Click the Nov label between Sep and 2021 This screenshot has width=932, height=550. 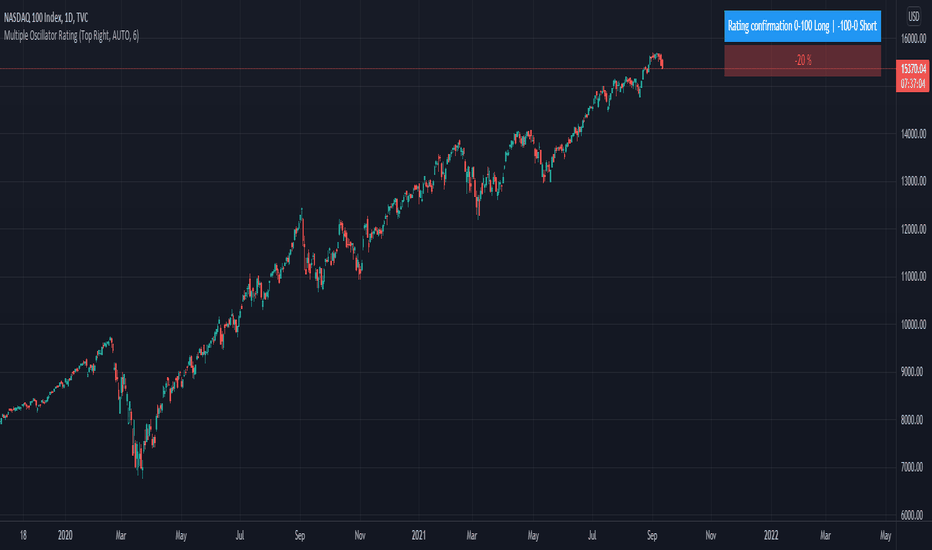pos(360,535)
